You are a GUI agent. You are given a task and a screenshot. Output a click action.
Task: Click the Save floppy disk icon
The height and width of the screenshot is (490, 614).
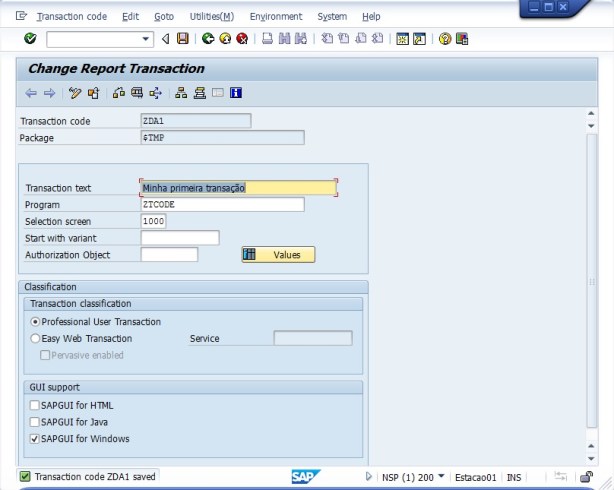tap(182, 38)
